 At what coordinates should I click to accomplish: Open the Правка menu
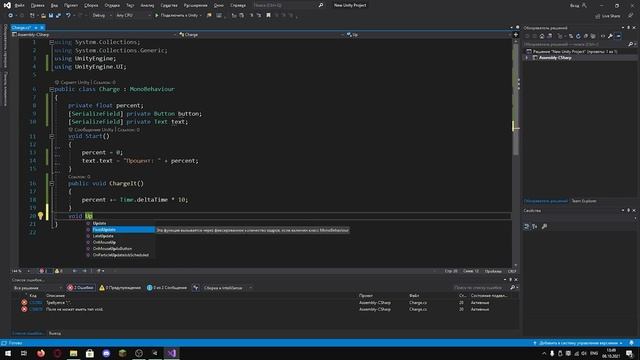tap(38, 5)
